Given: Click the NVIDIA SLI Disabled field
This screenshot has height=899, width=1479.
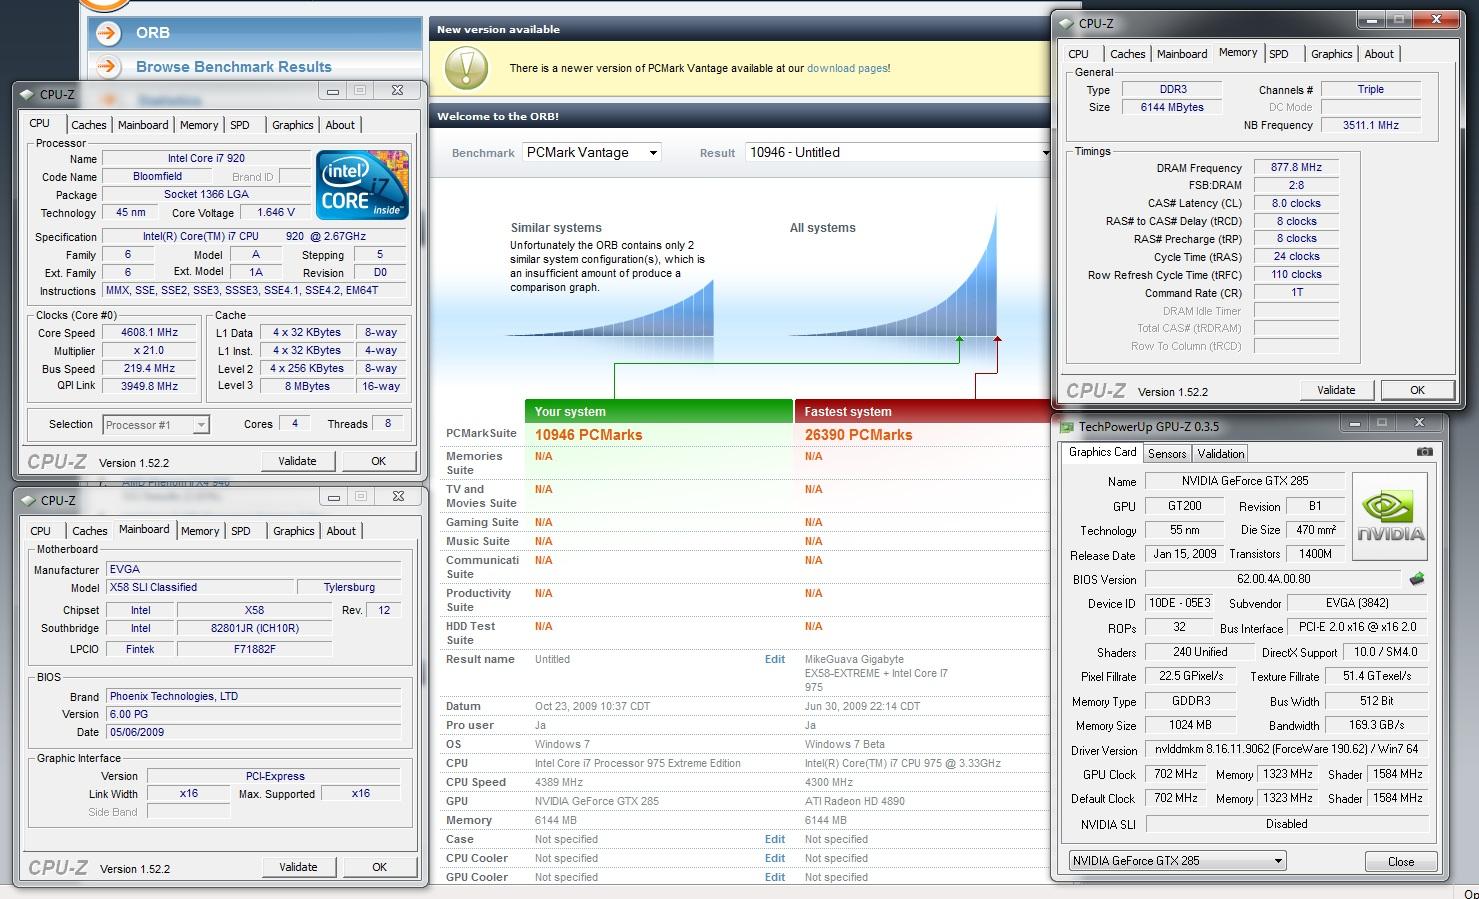Looking at the screenshot, I should click(1286, 824).
